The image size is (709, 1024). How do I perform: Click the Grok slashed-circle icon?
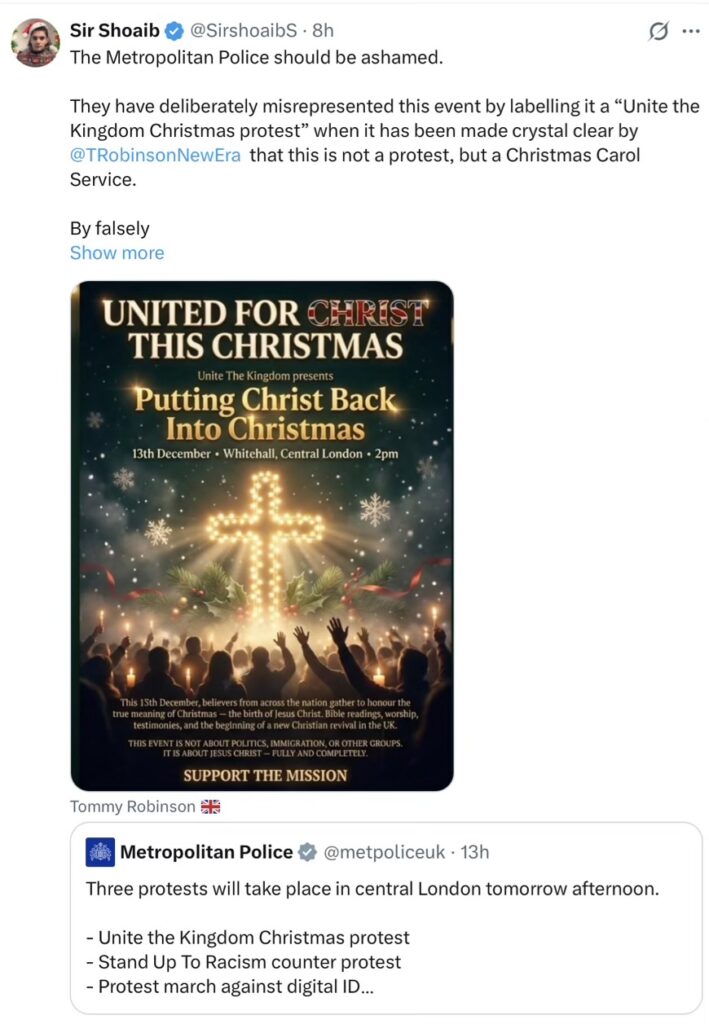[658, 32]
